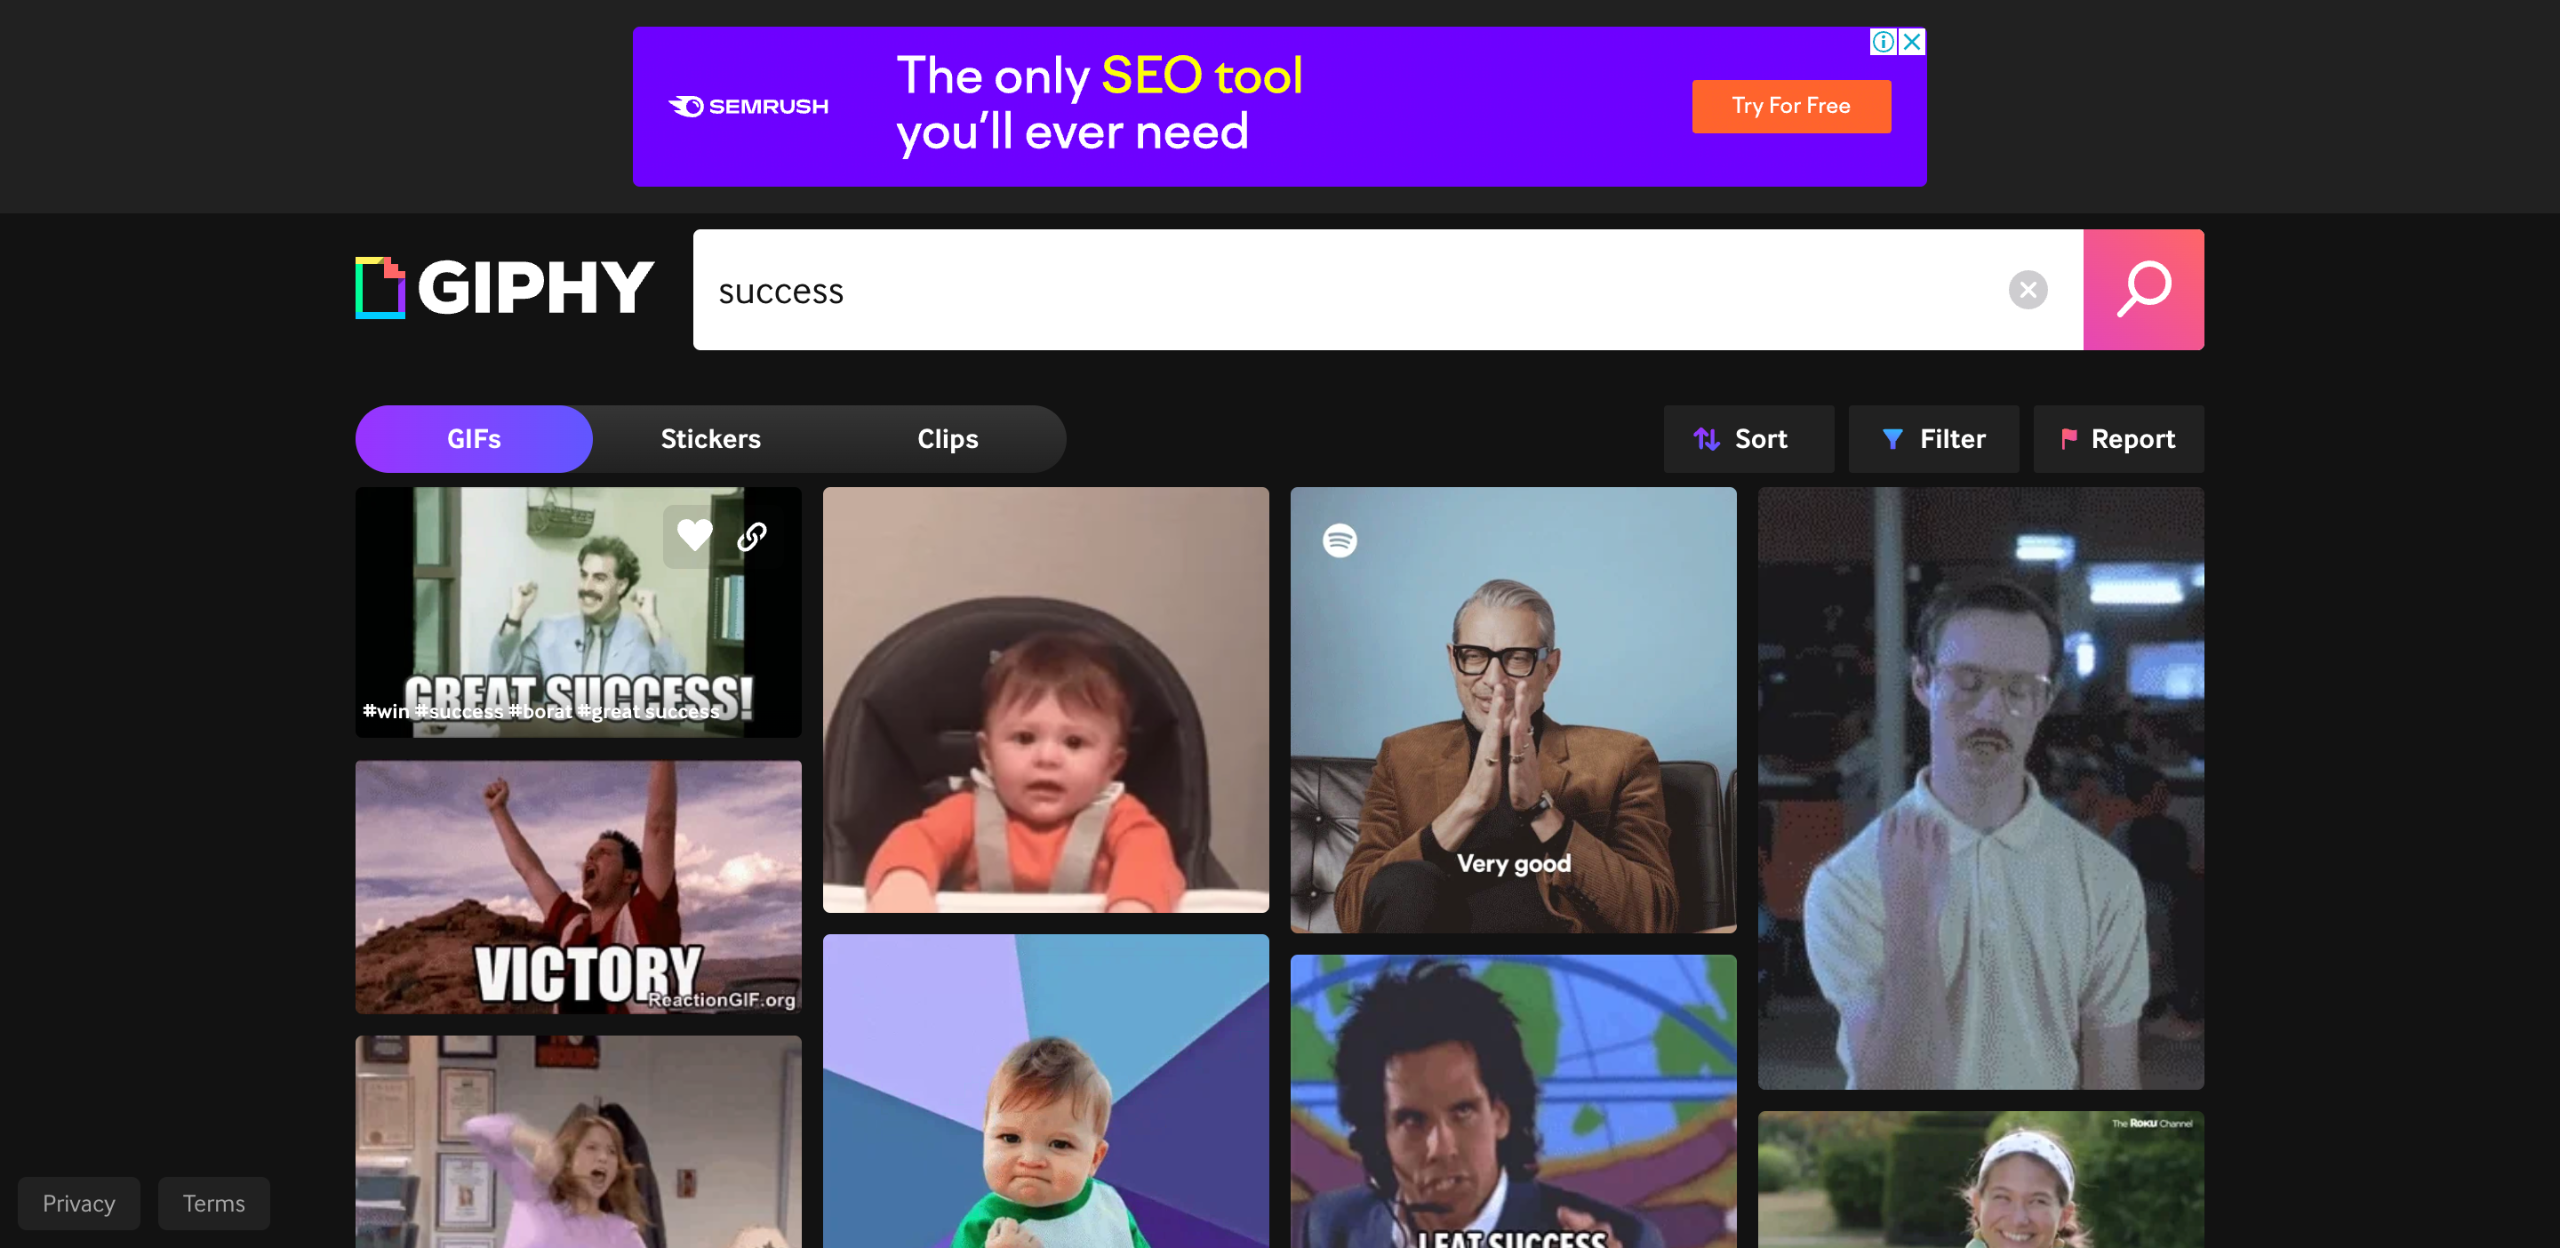This screenshot has height=1248, width=2560.
Task: Open the VICTORY GIF thumbnail
Action: click(578, 887)
